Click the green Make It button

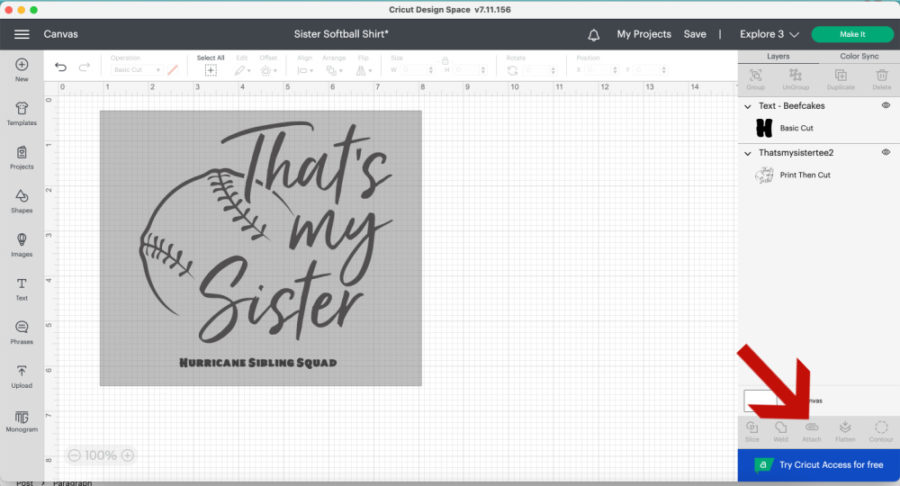point(852,34)
